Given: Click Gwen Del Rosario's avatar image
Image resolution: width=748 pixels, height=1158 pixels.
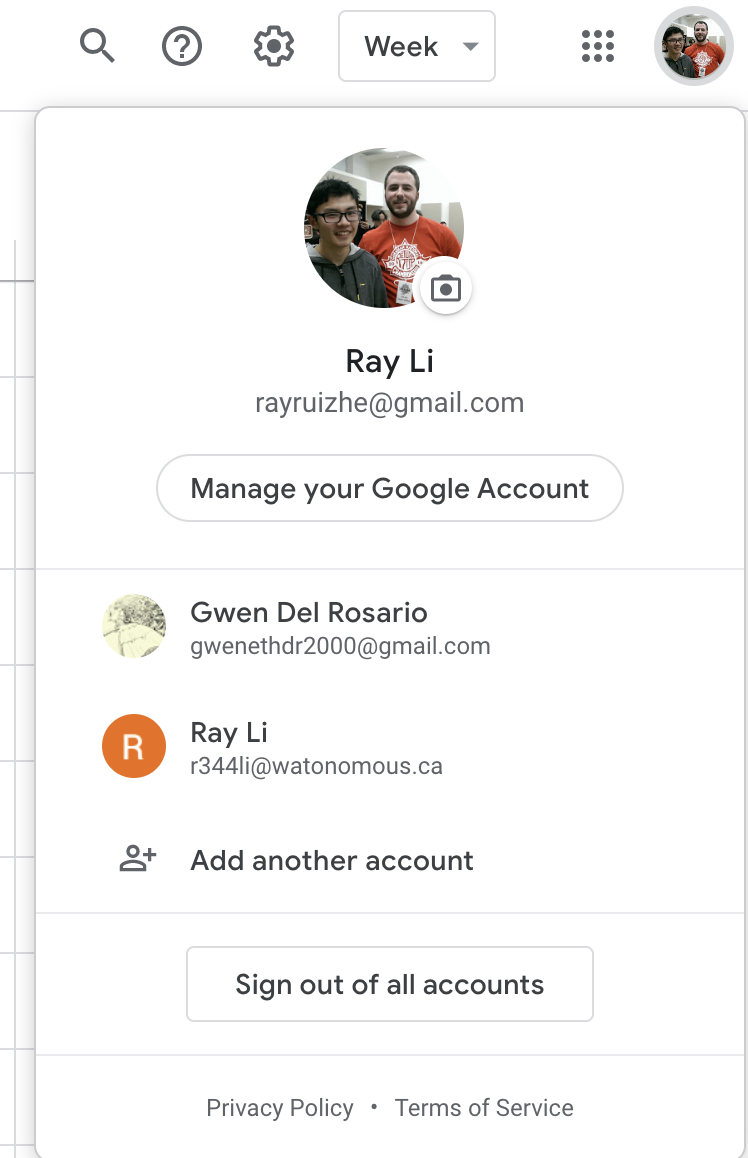Looking at the screenshot, I should (134, 626).
